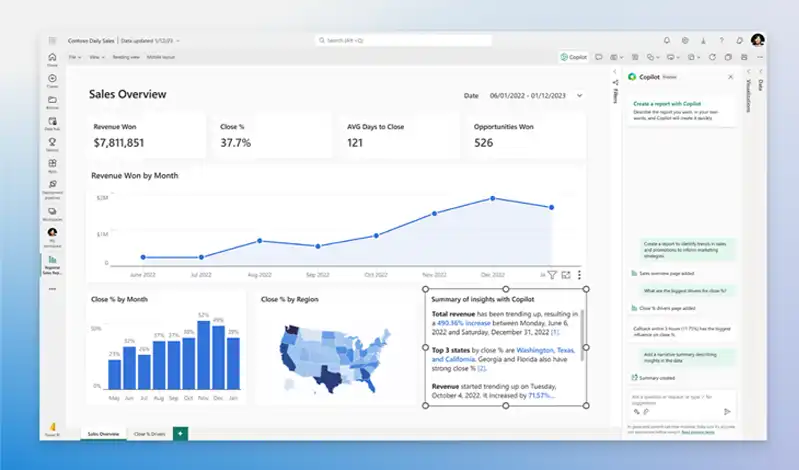Select the Regional Sales Report sidebar item

[x=52, y=264]
